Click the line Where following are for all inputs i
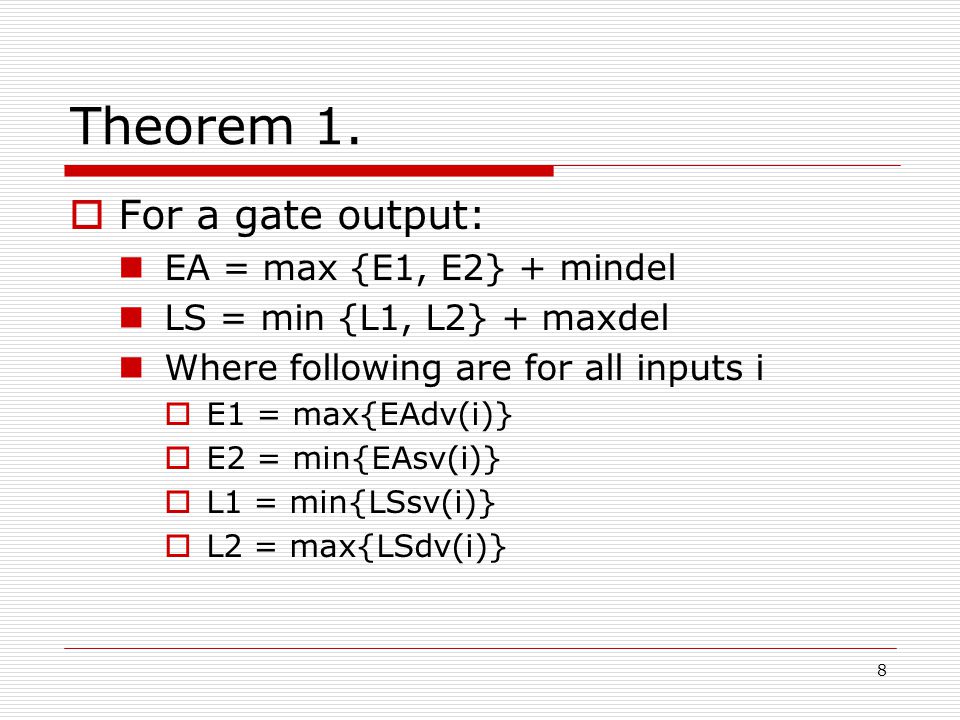Viewport: 960px width, 720px height. (465, 368)
